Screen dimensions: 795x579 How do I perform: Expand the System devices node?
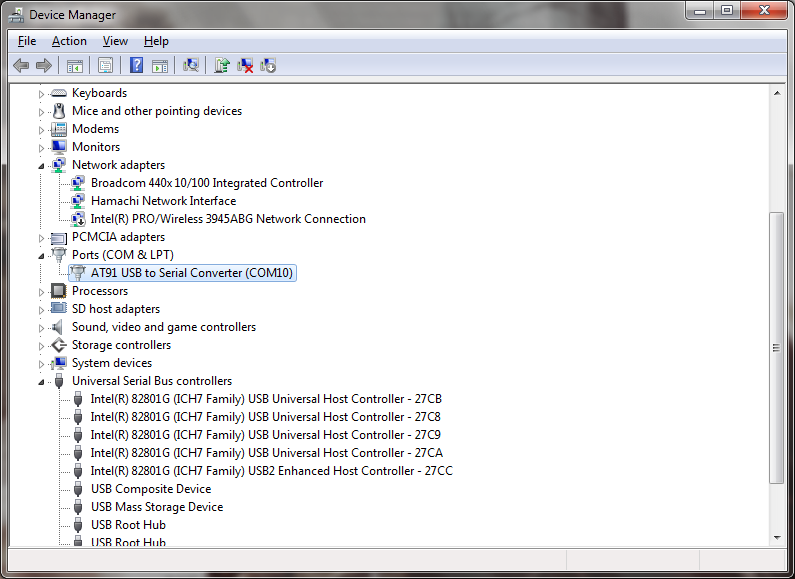pos(41,364)
